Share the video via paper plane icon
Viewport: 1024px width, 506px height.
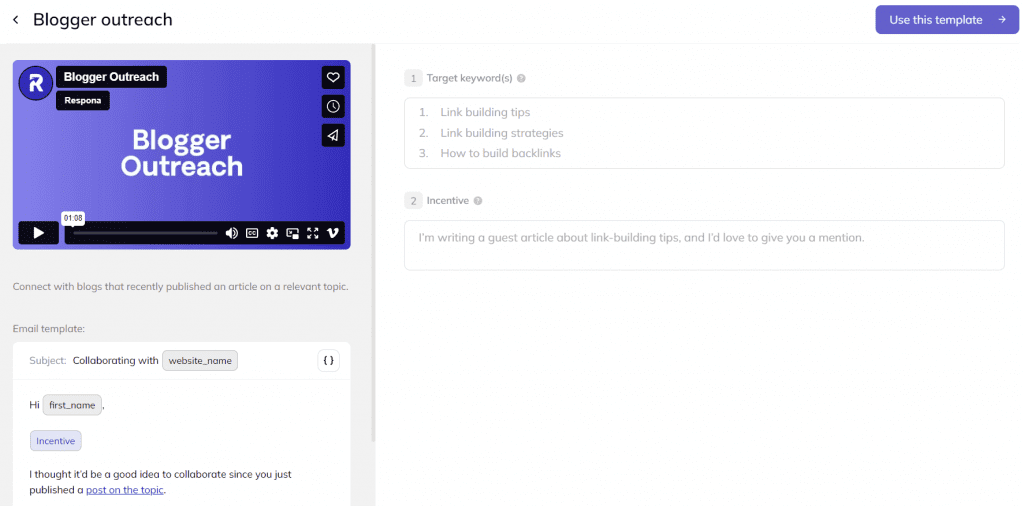coord(333,135)
